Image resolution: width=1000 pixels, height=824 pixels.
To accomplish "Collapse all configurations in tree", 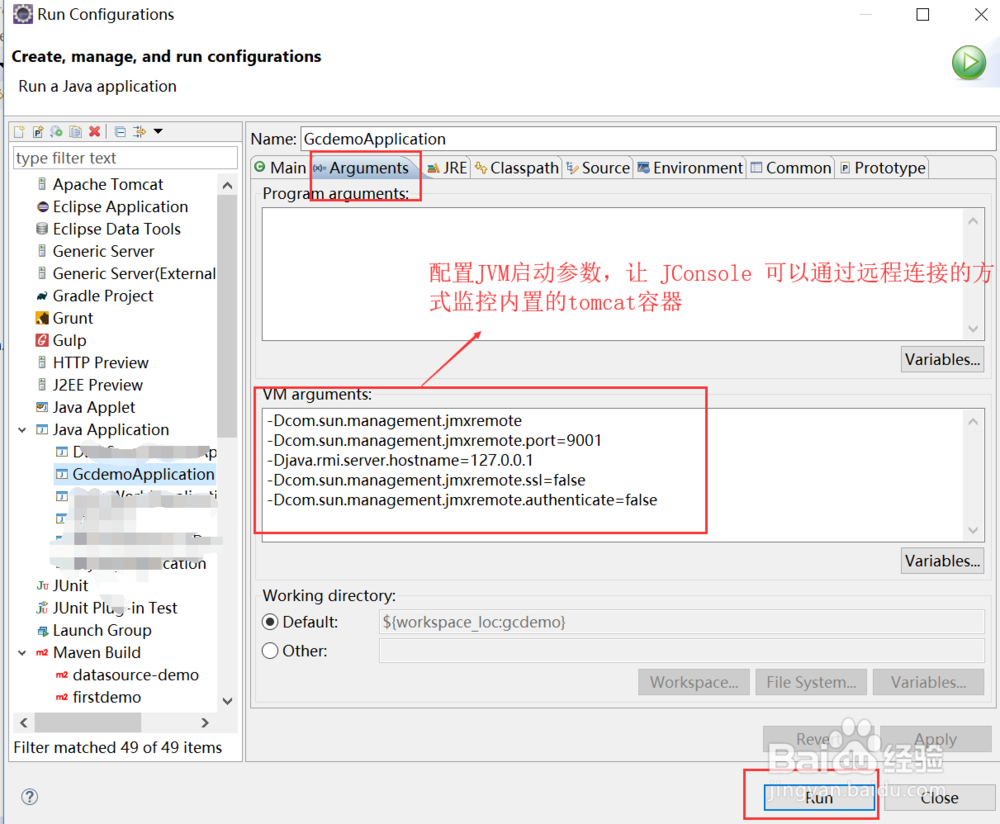I will click(x=120, y=131).
